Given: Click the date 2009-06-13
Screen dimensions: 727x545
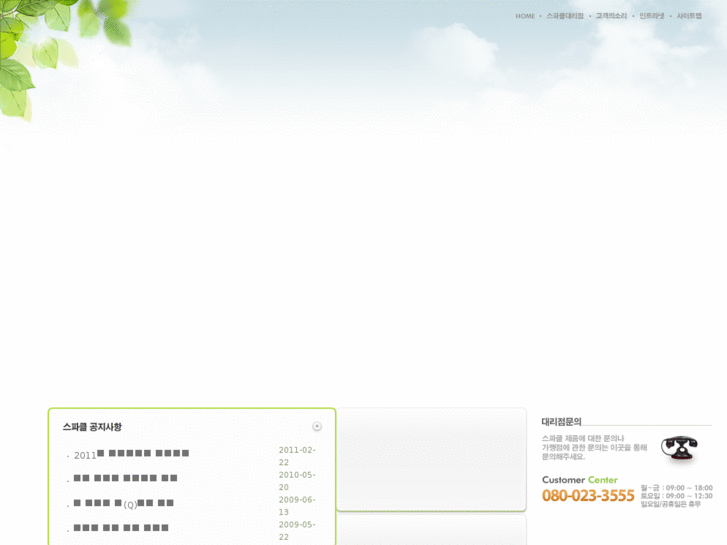Looking at the screenshot, I should point(297,506).
